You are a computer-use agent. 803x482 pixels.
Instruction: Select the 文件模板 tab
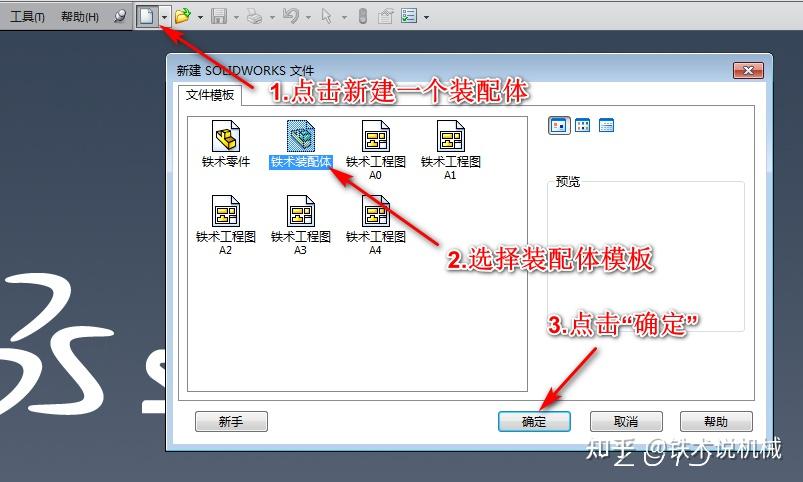tap(209, 95)
